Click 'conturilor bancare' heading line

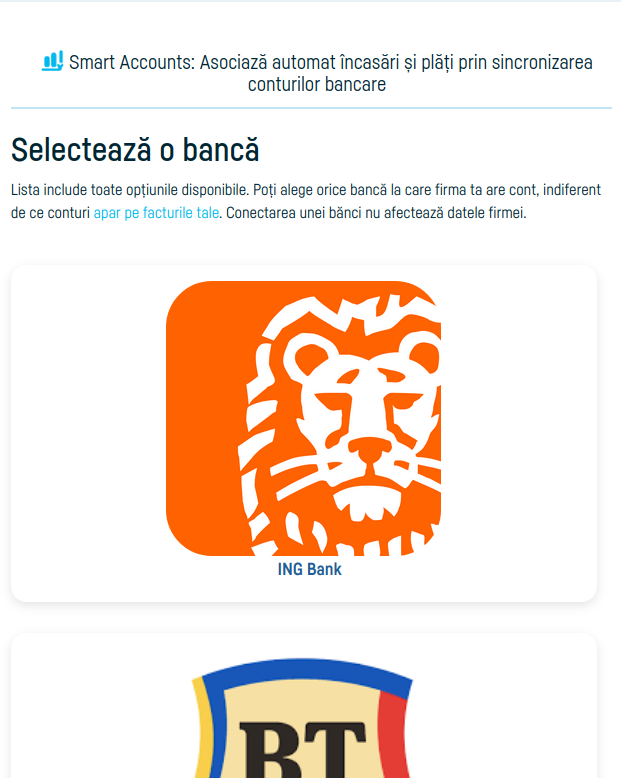click(x=317, y=84)
